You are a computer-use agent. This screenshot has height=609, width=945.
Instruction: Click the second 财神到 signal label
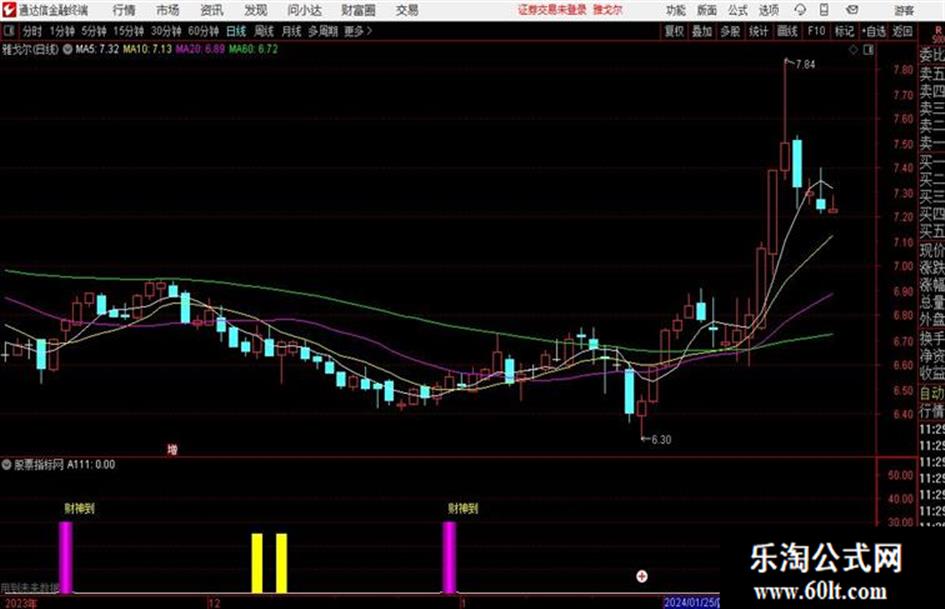(463, 509)
